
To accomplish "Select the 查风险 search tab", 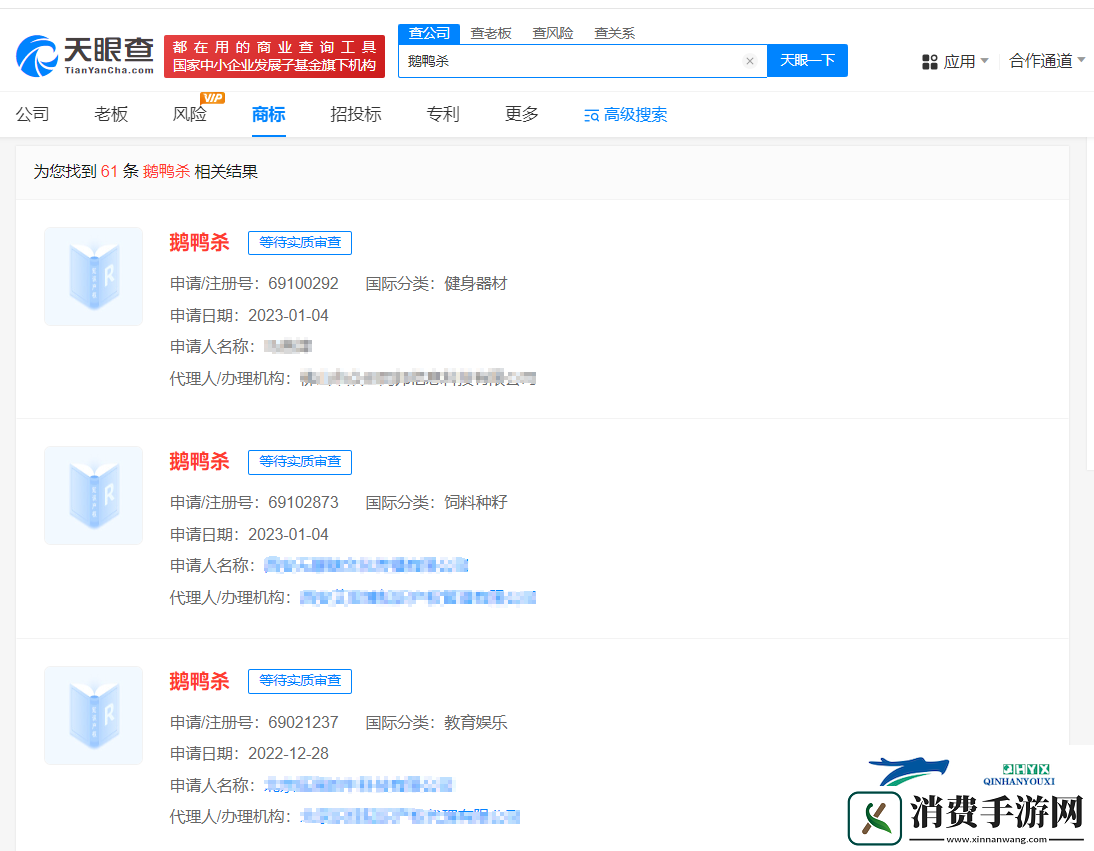I will point(553,33).
